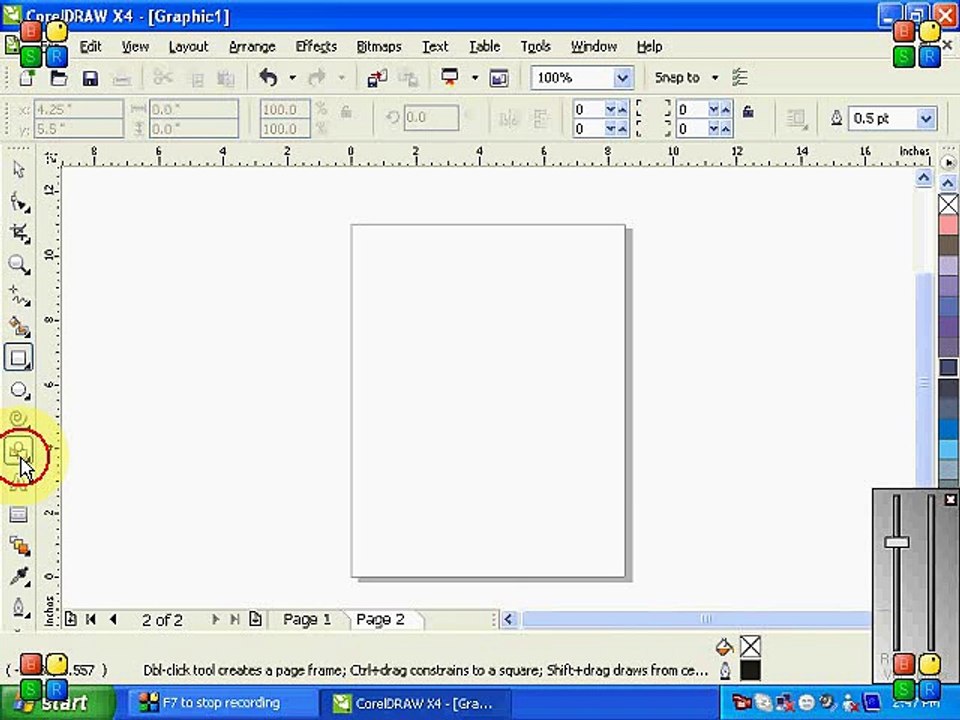Click the horizontal scrollbar left arrow
This screenshot has width=960, height=720.
point(508,620)
